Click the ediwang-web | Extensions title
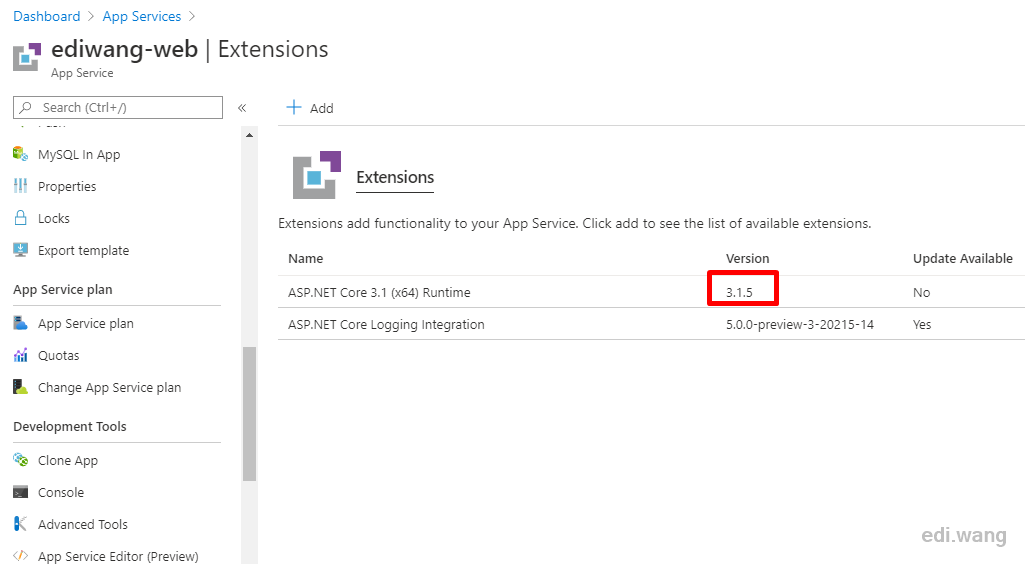The height and width of the screenshot is (564, 1025). 190,49
